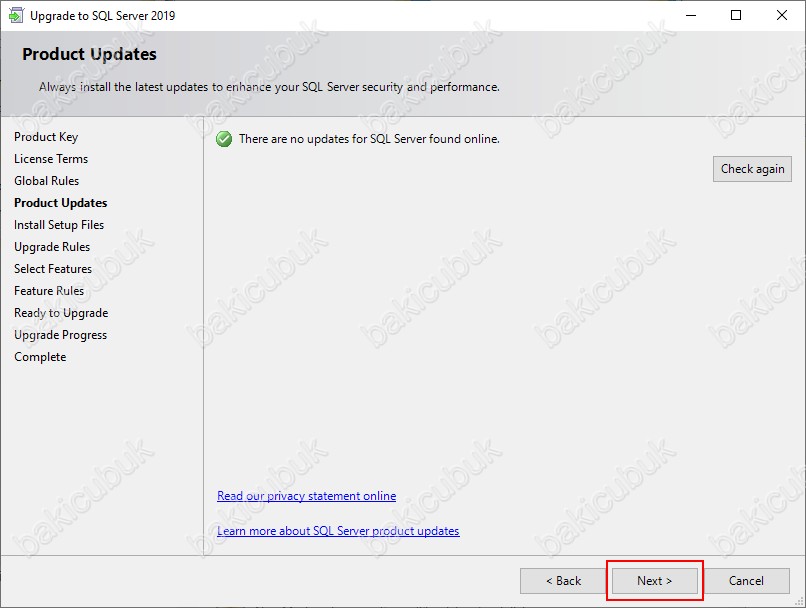The width and height of the screenshot is (806, 608).
Task: Open the privacy statement online link
Action: pos(306,496)
